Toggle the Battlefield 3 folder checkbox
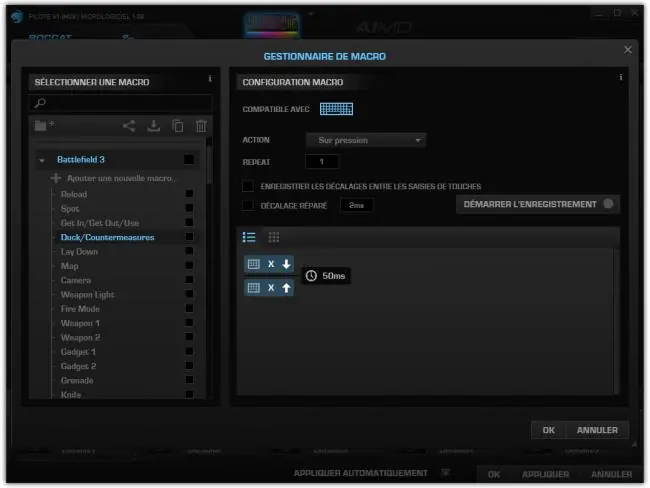 (x=189, y=160)
